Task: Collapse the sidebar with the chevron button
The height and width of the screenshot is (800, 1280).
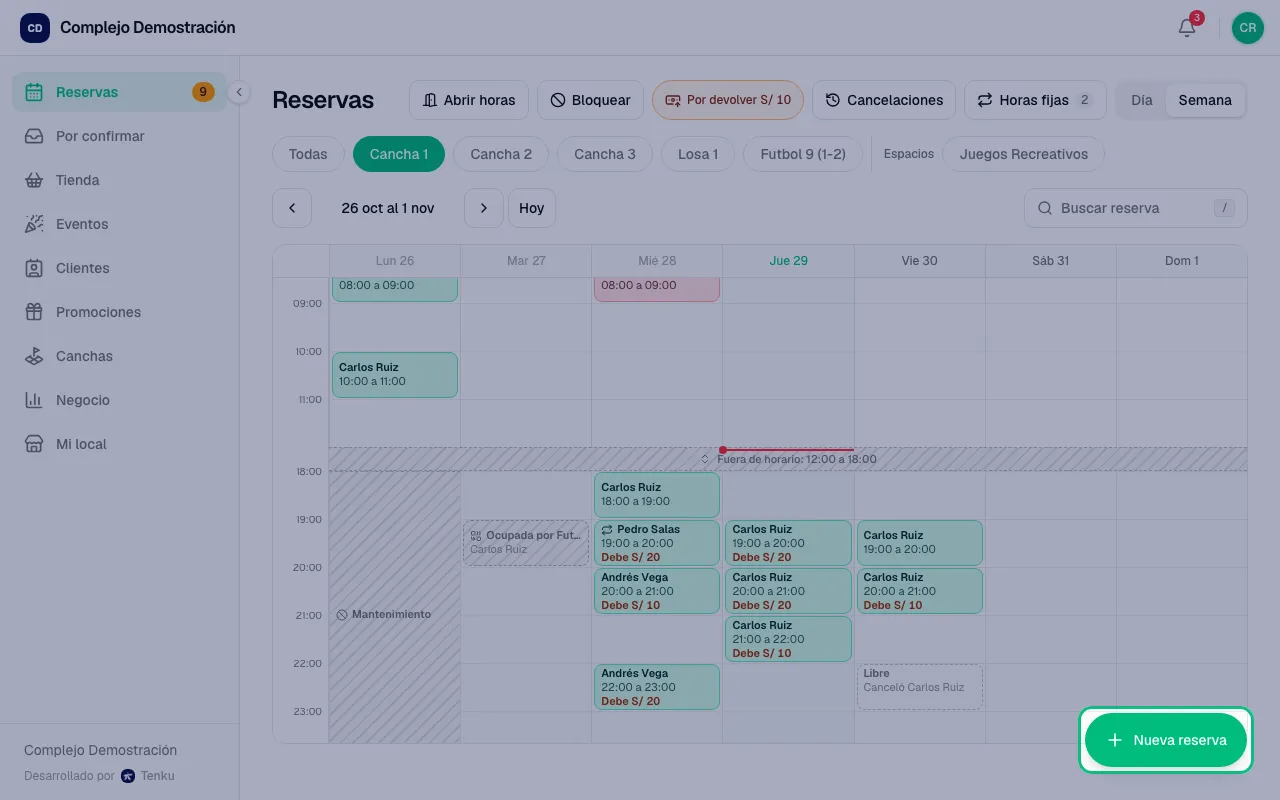Action: [238, 92]
